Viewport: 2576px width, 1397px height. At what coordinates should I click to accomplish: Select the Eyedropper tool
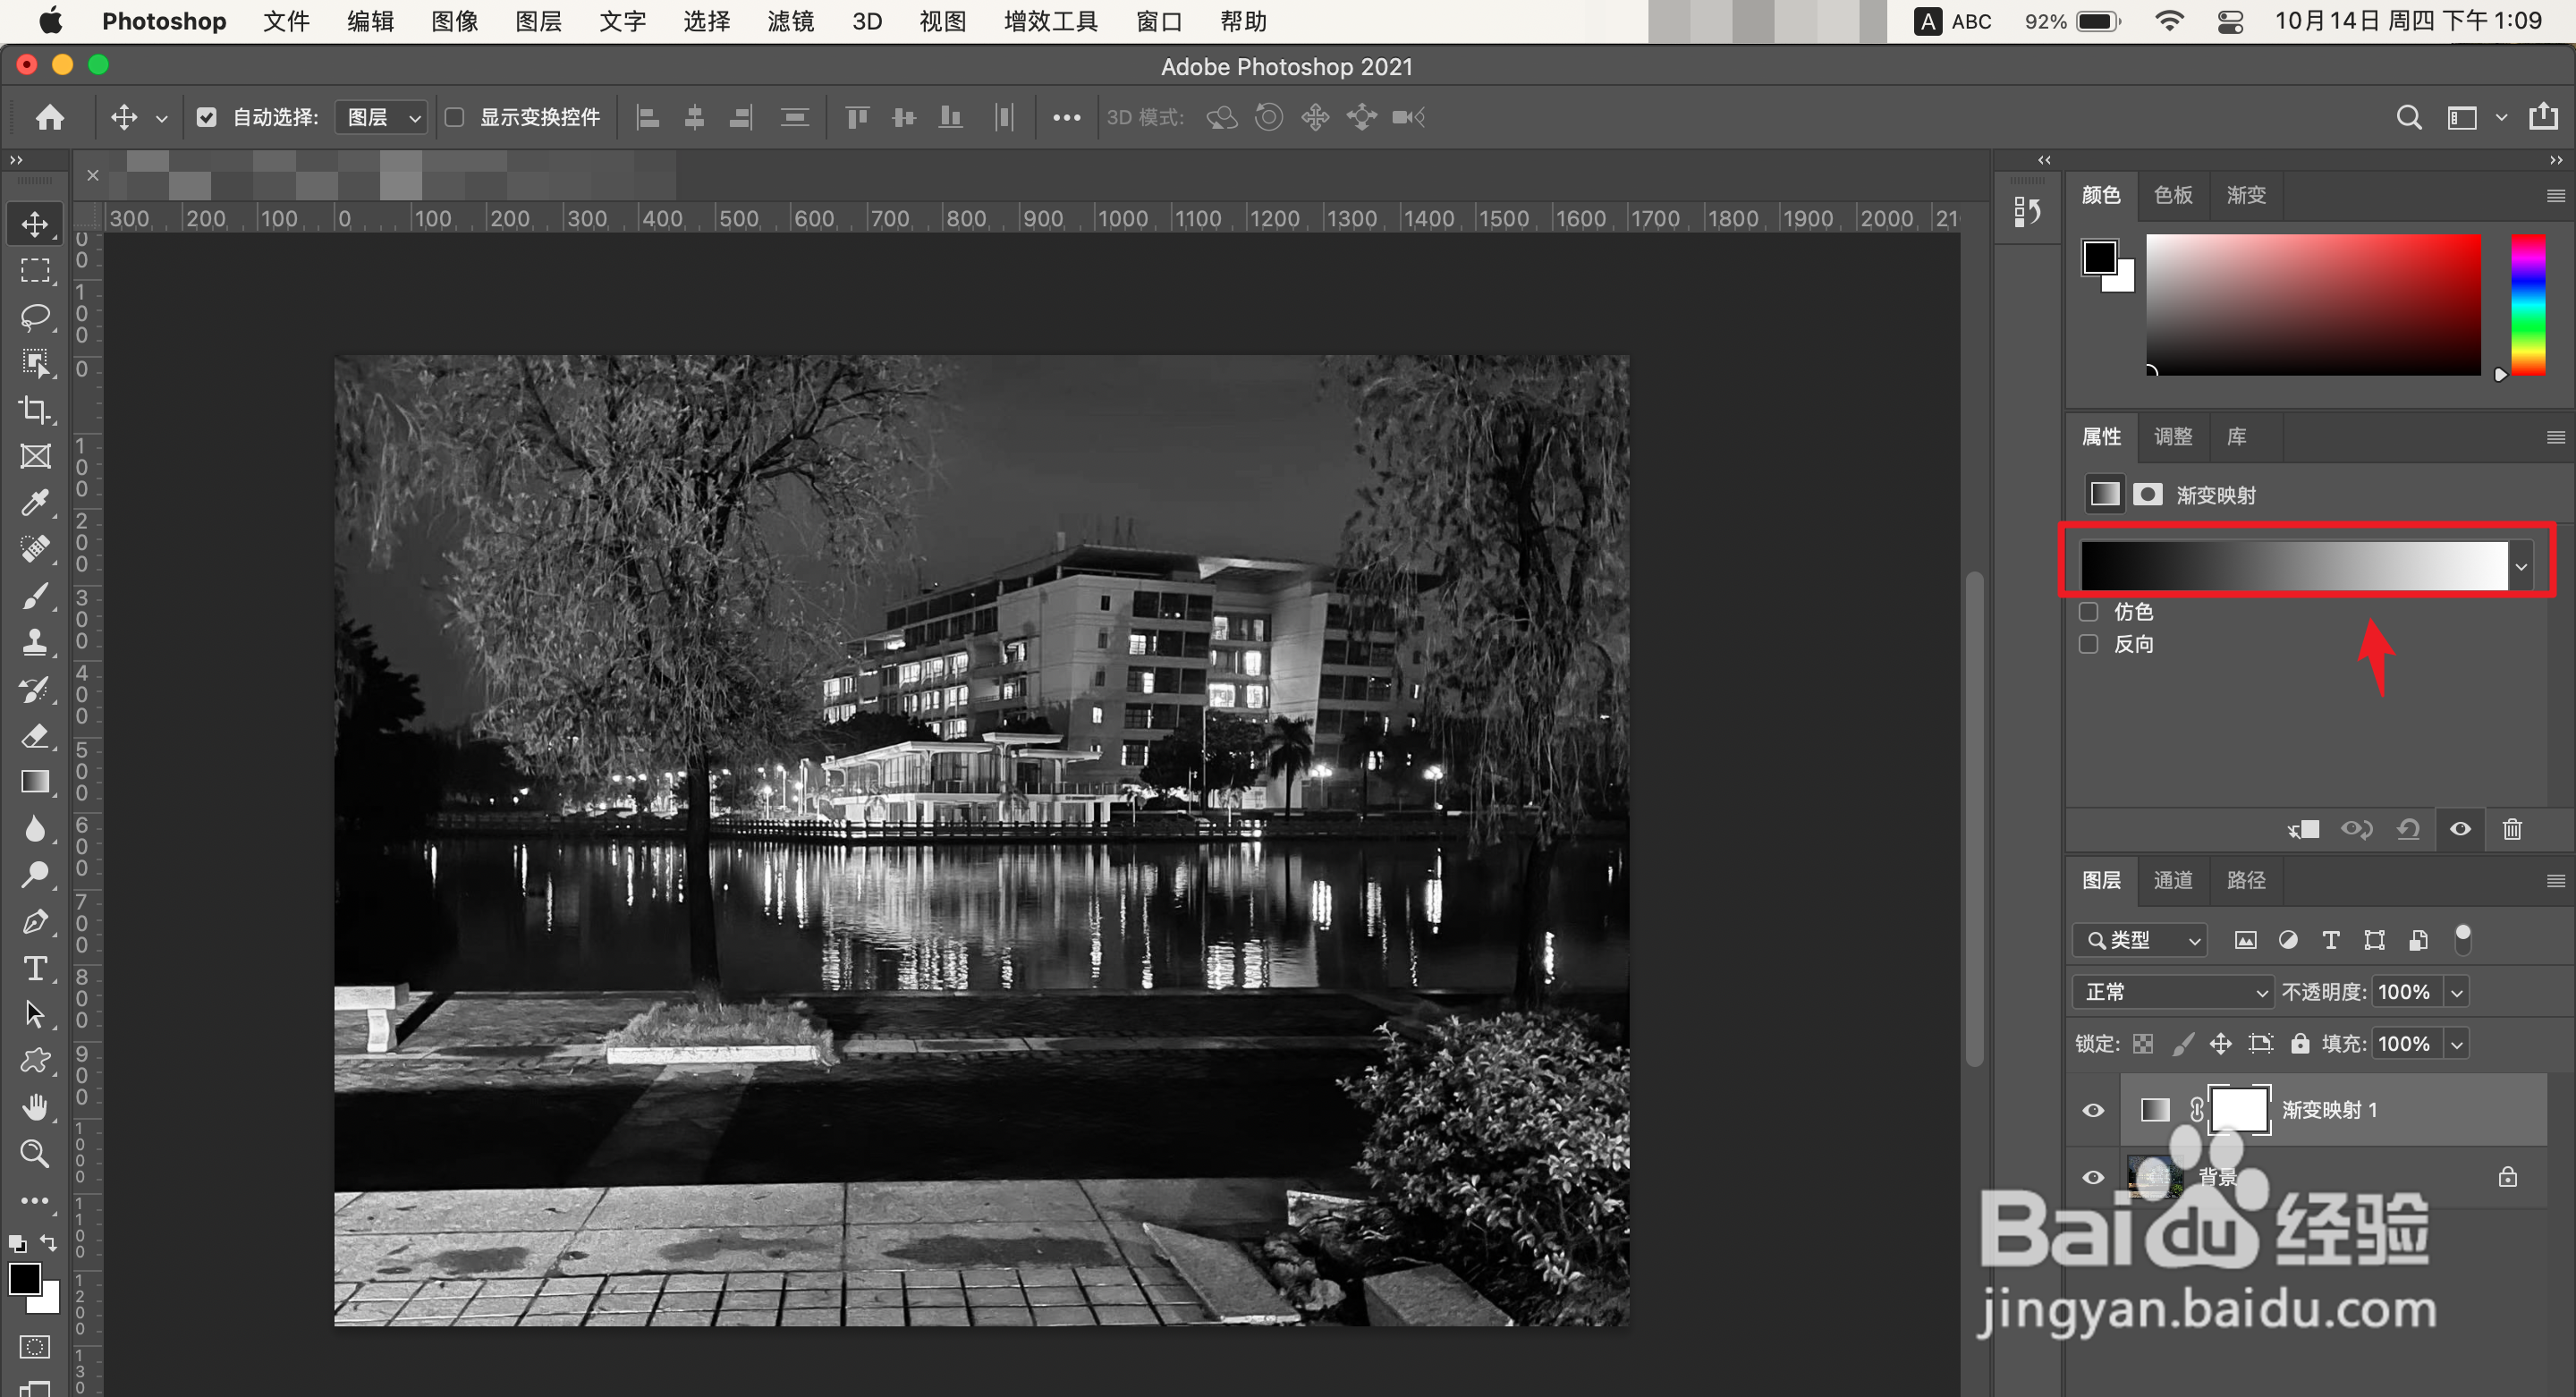tap(35, 503)
